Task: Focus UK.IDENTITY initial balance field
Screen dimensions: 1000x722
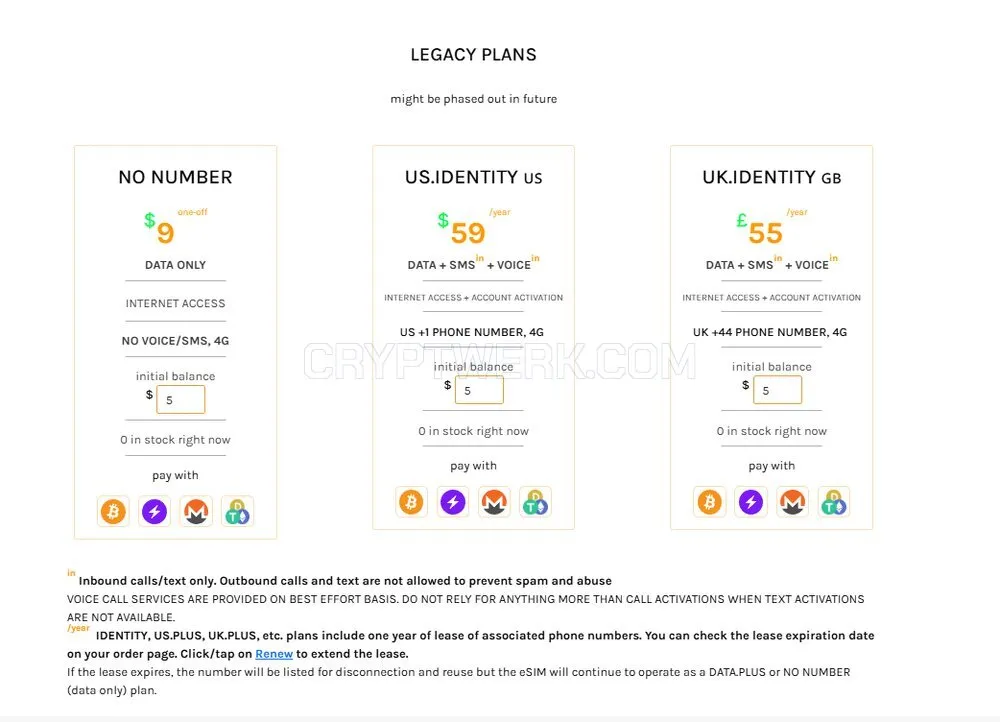Action: point(777,390)
